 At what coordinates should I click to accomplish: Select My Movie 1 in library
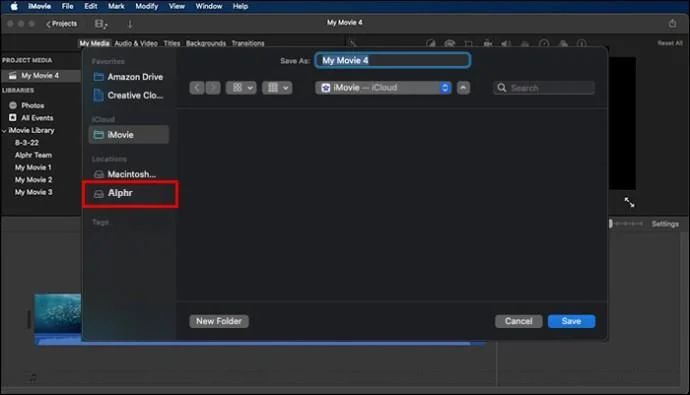point(33,168)
